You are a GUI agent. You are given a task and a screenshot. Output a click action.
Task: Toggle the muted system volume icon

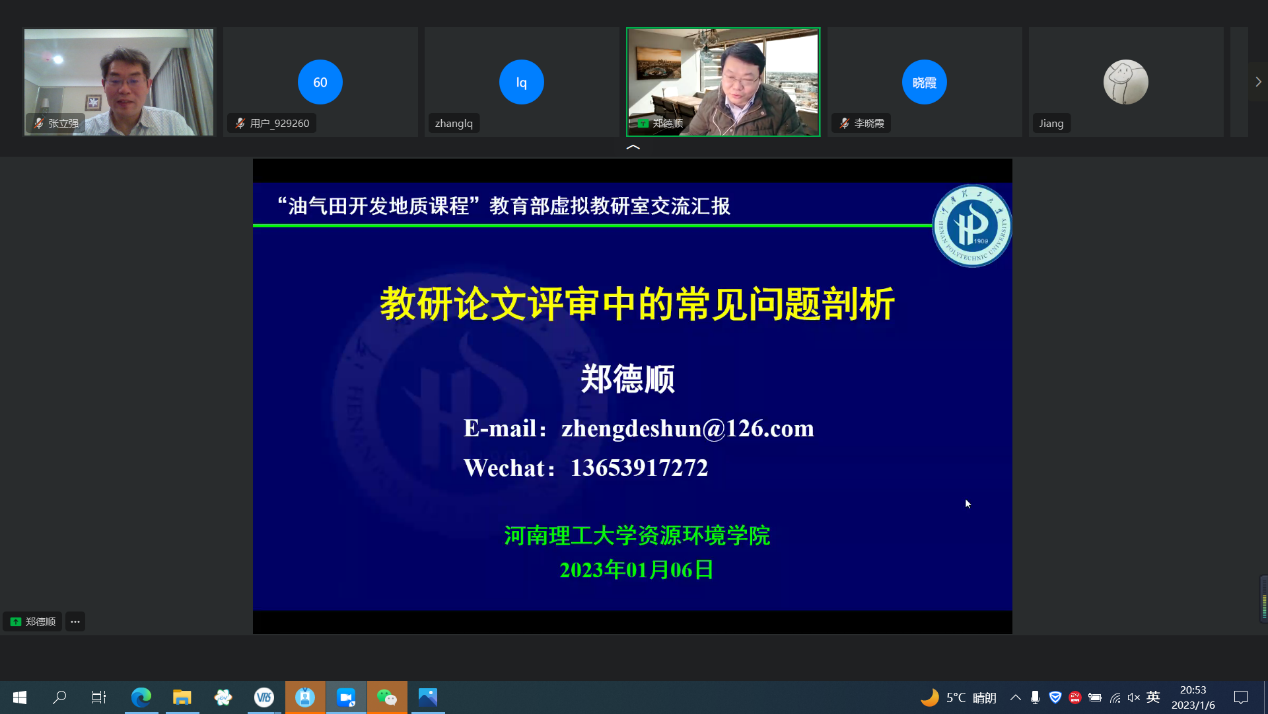pos(1134,697)
